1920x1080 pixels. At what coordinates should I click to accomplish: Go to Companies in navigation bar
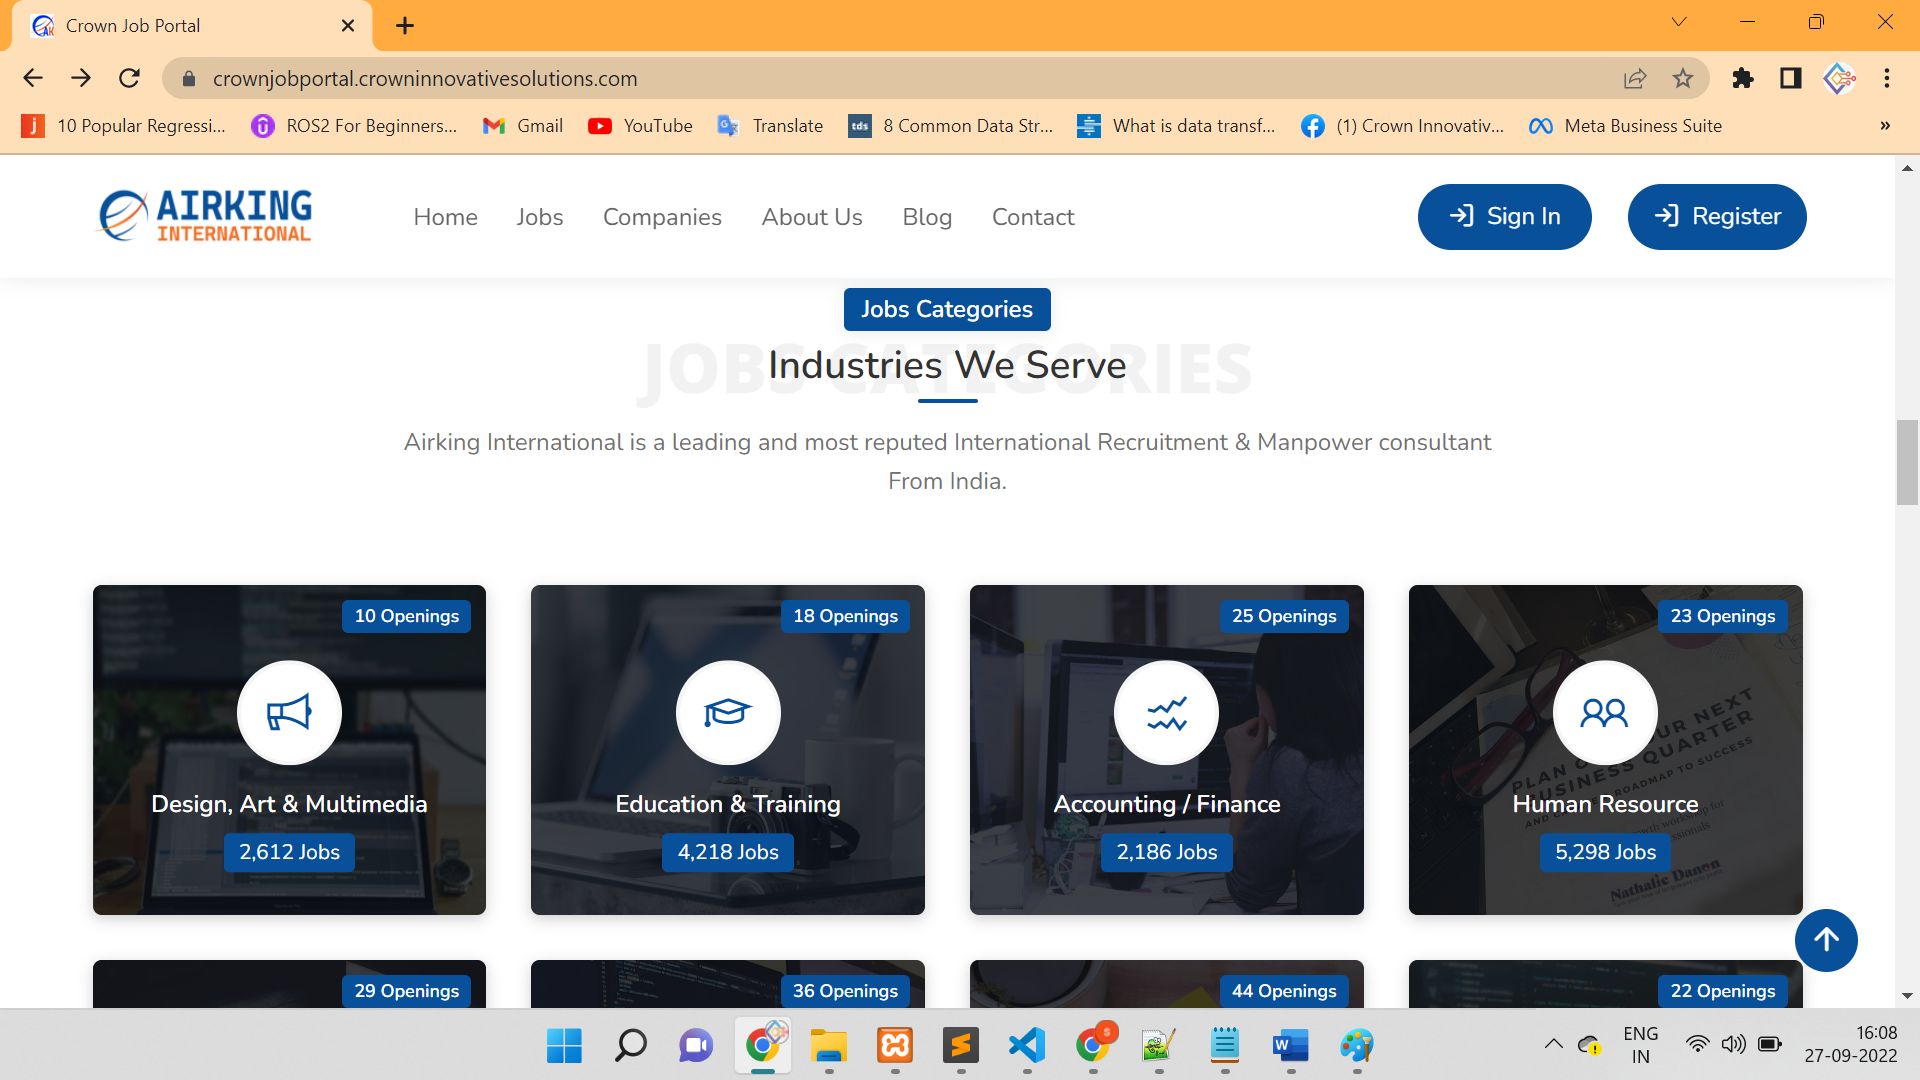tap(662, 217)
